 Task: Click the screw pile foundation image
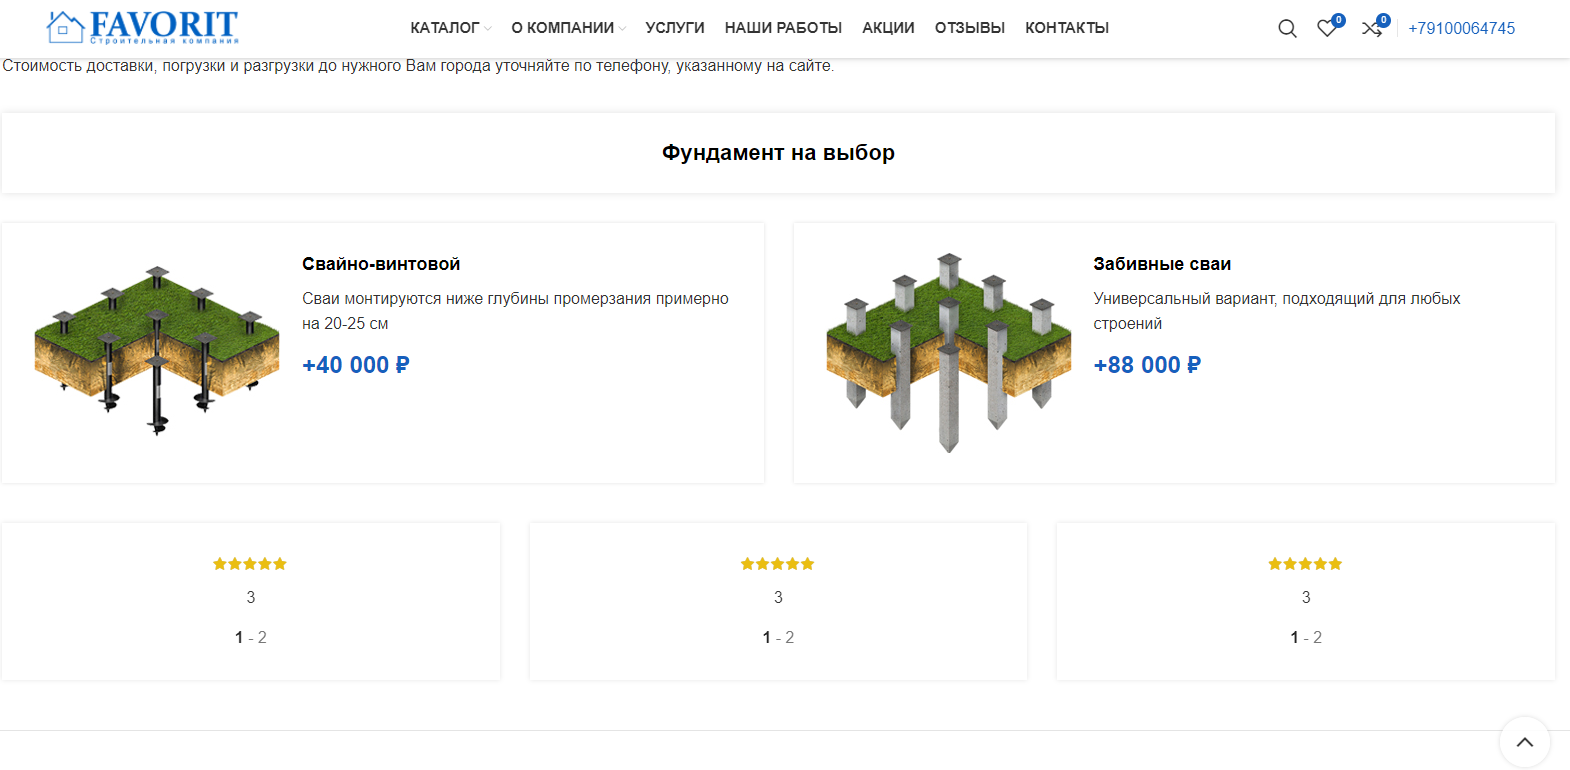coord(157,350)
